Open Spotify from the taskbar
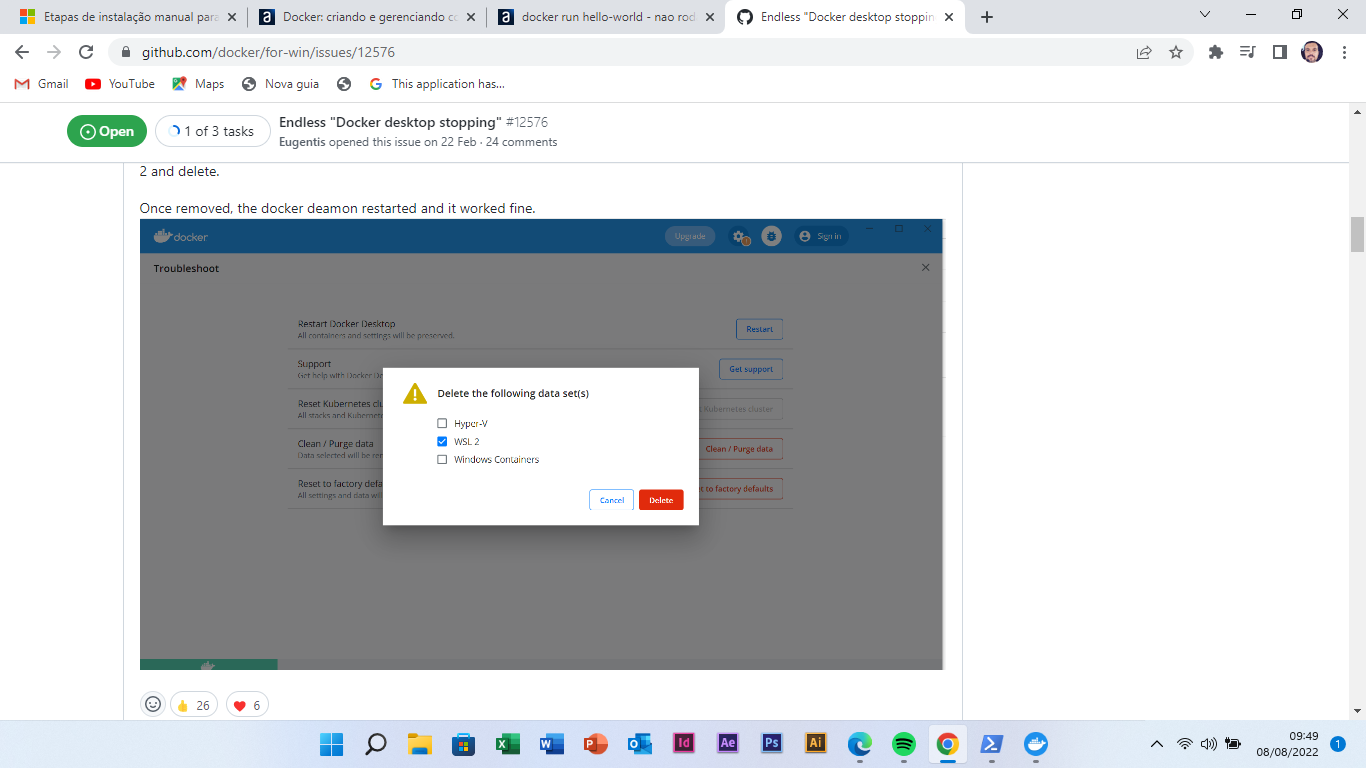The width and height of the screenshot is (1366, 768). (904, 744)
